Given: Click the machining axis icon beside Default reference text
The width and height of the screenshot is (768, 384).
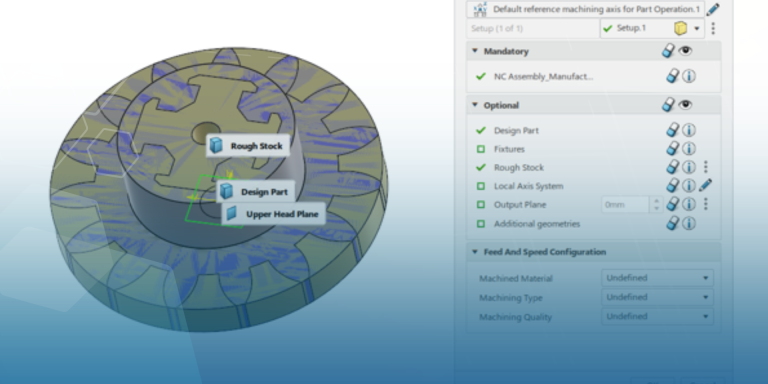Looking at the screenshot, I should [x=480, y=9].
